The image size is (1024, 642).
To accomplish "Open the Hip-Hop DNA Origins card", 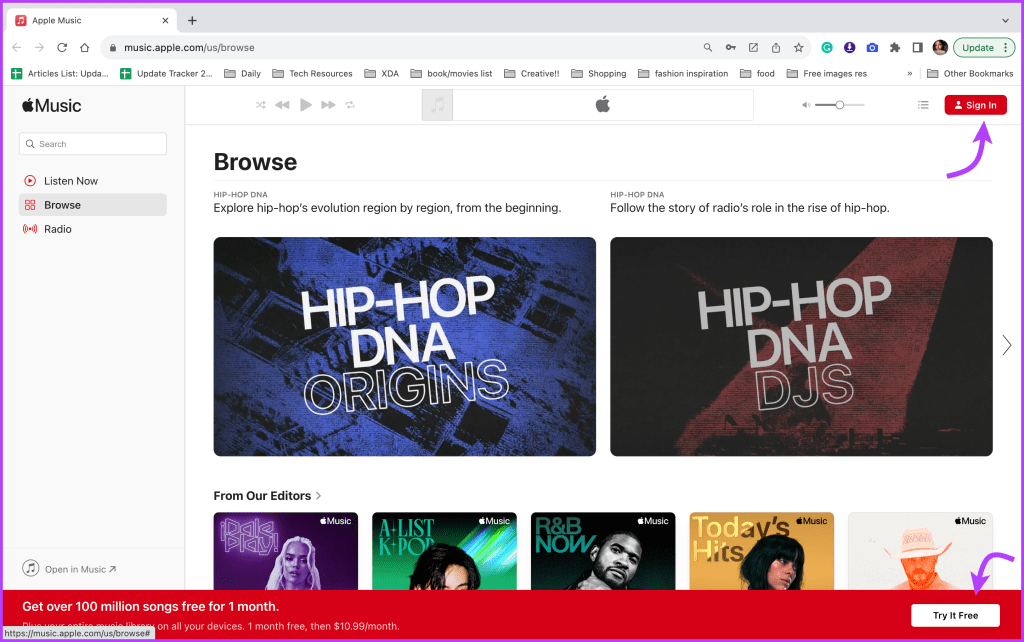I will coord(404,346).
